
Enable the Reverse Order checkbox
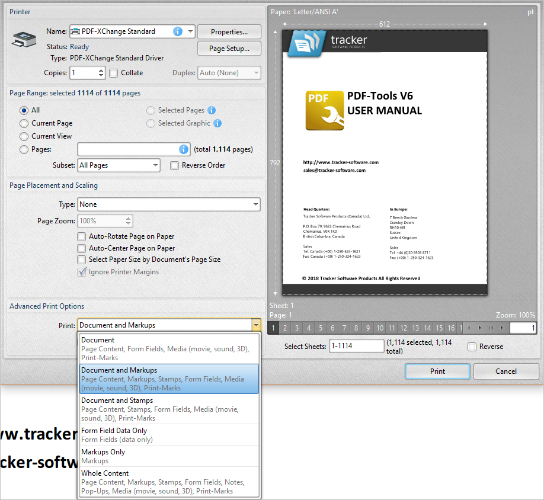174,166
